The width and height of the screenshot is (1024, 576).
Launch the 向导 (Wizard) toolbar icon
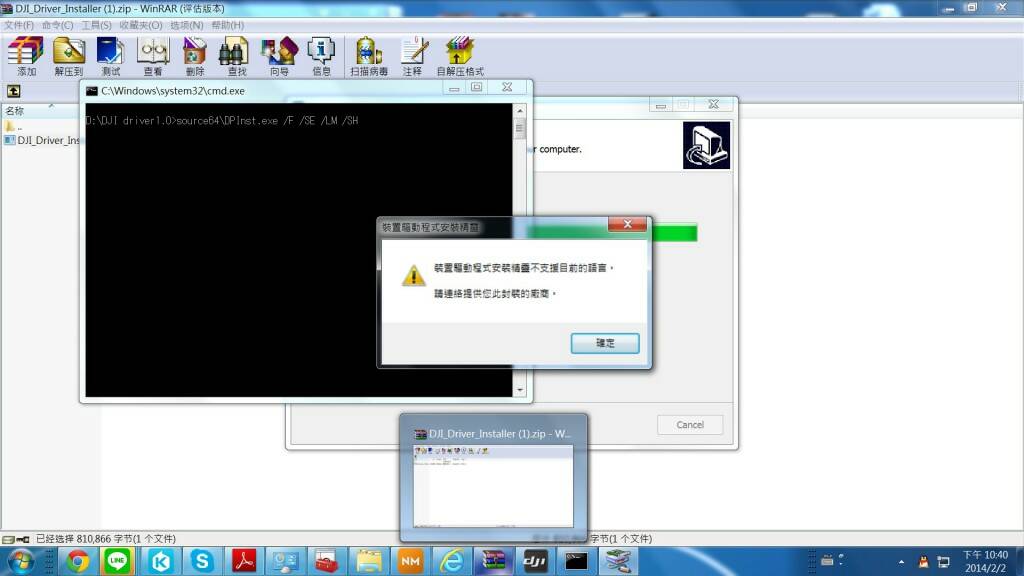click(279, 56)
